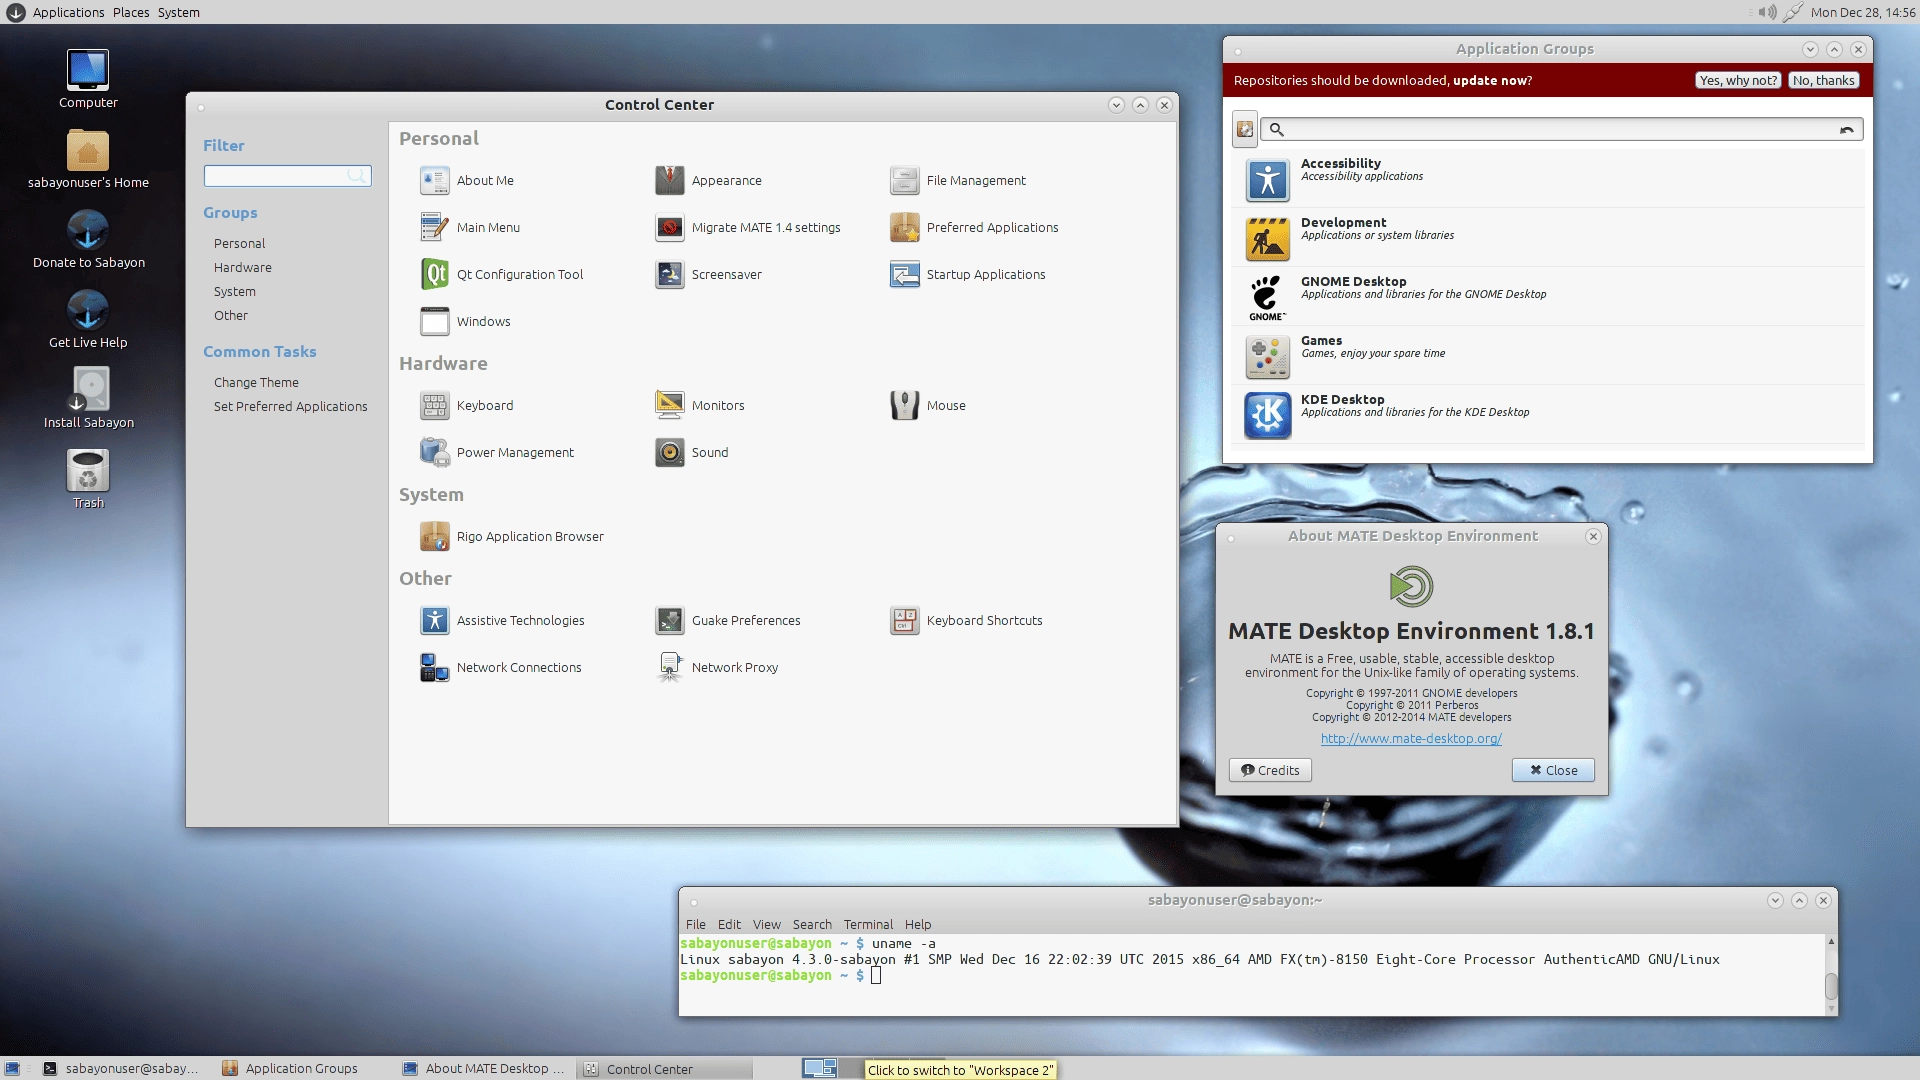The image size is (1920, 1080).
Task: Click Set Preferred Applications common task
Action: click(x=290, y=407)
